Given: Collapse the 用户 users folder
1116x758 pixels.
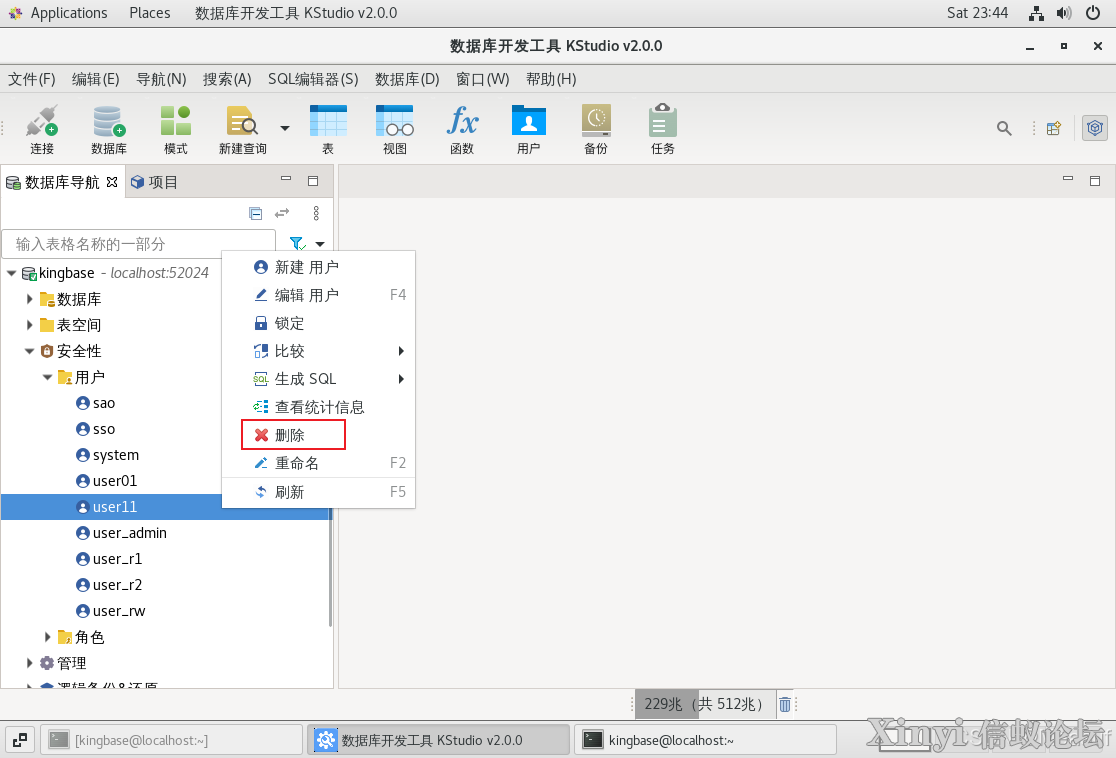Looking at the screenshot, I should (x=47, y=377).
